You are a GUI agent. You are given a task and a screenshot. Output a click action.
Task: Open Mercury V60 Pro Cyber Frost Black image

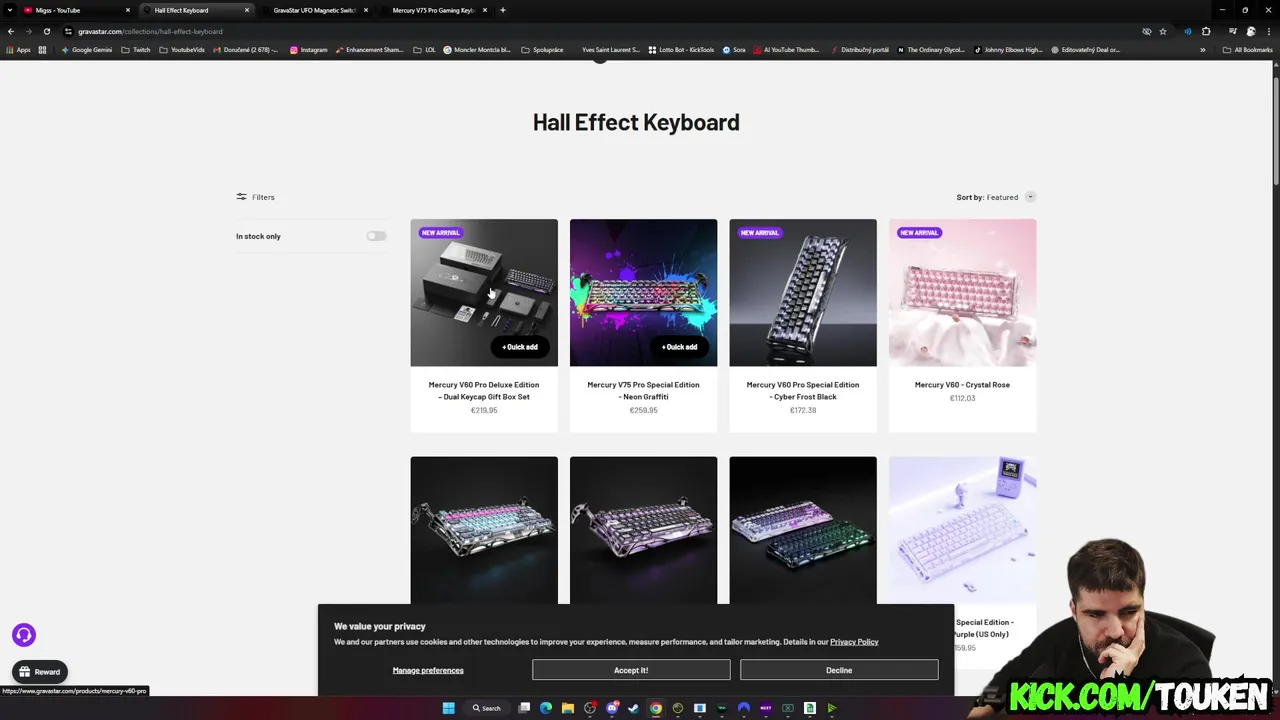tap(803, 292)
